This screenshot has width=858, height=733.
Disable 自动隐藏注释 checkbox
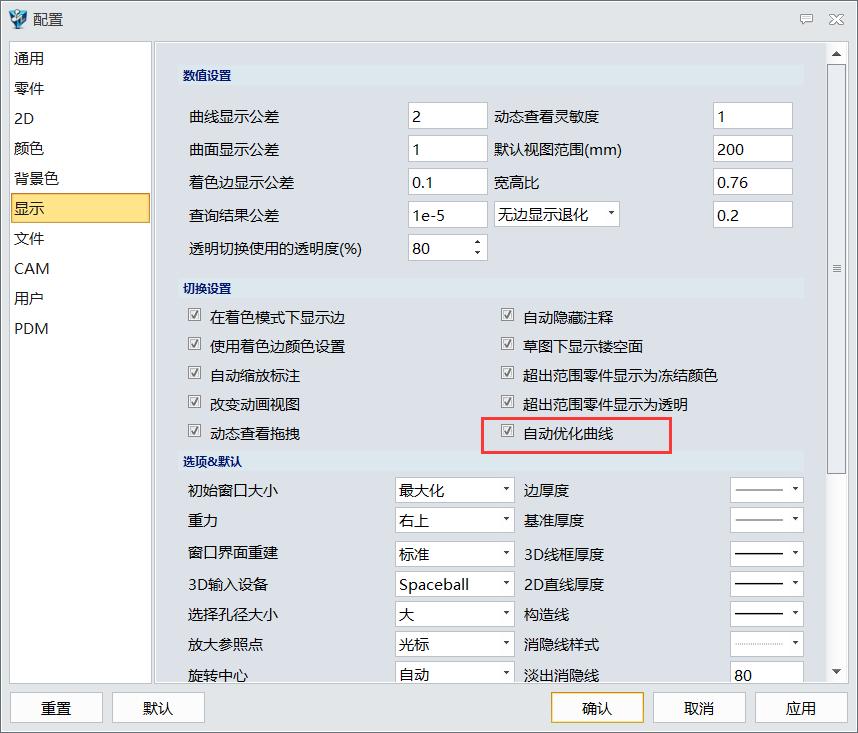[x=507, y=314]
